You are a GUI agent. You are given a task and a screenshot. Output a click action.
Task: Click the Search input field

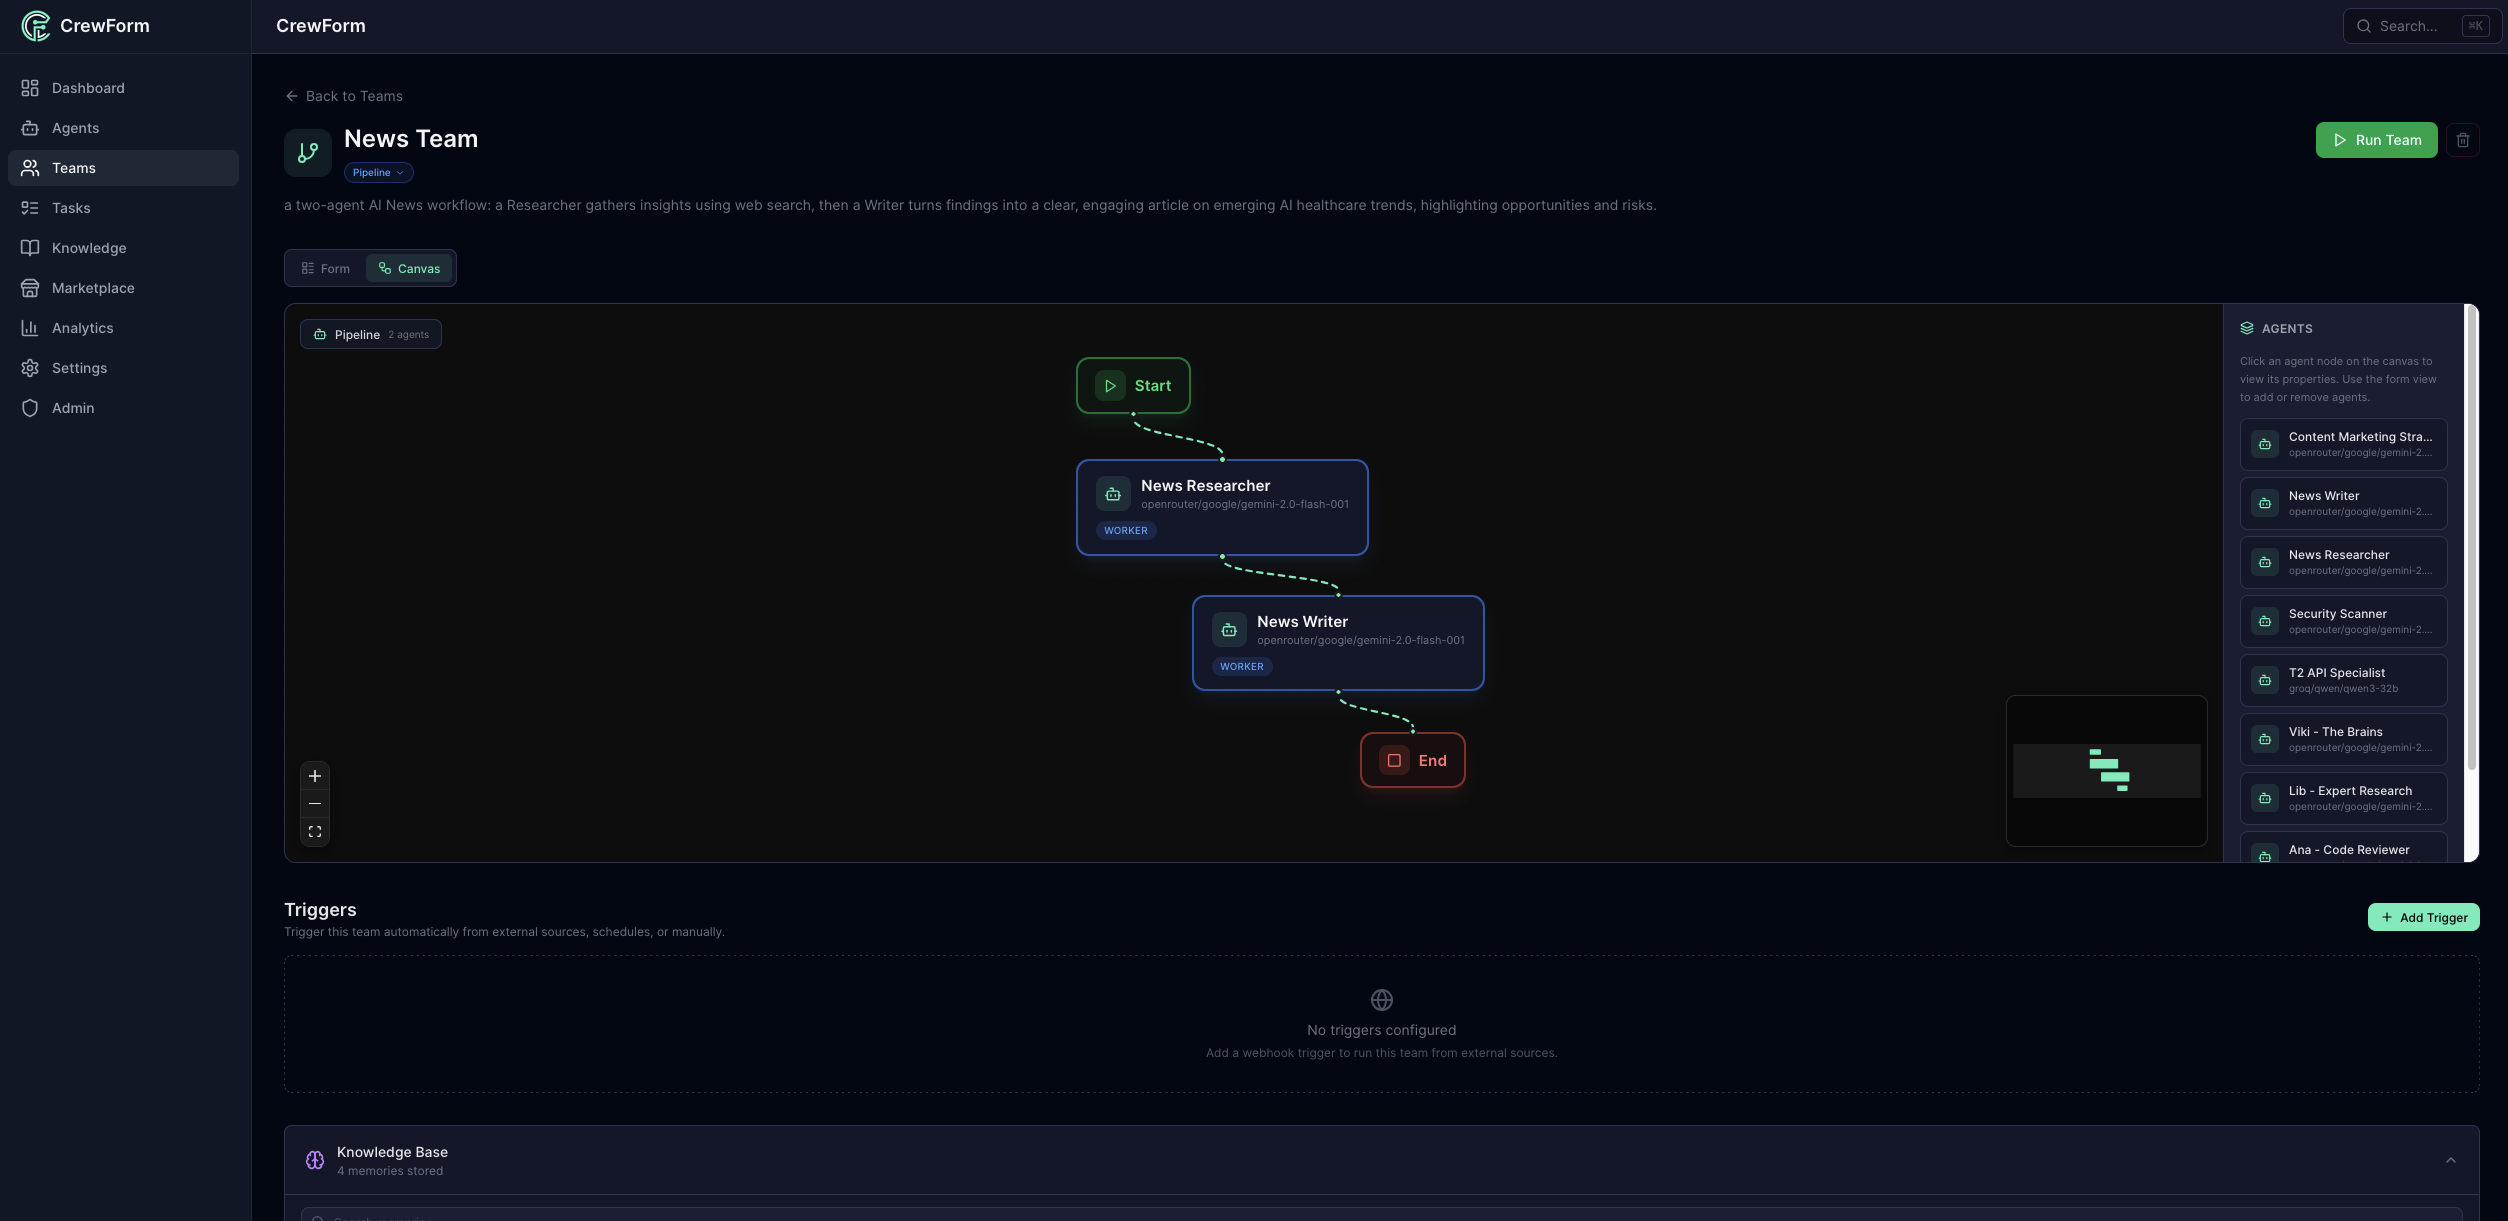point(2408,26)
